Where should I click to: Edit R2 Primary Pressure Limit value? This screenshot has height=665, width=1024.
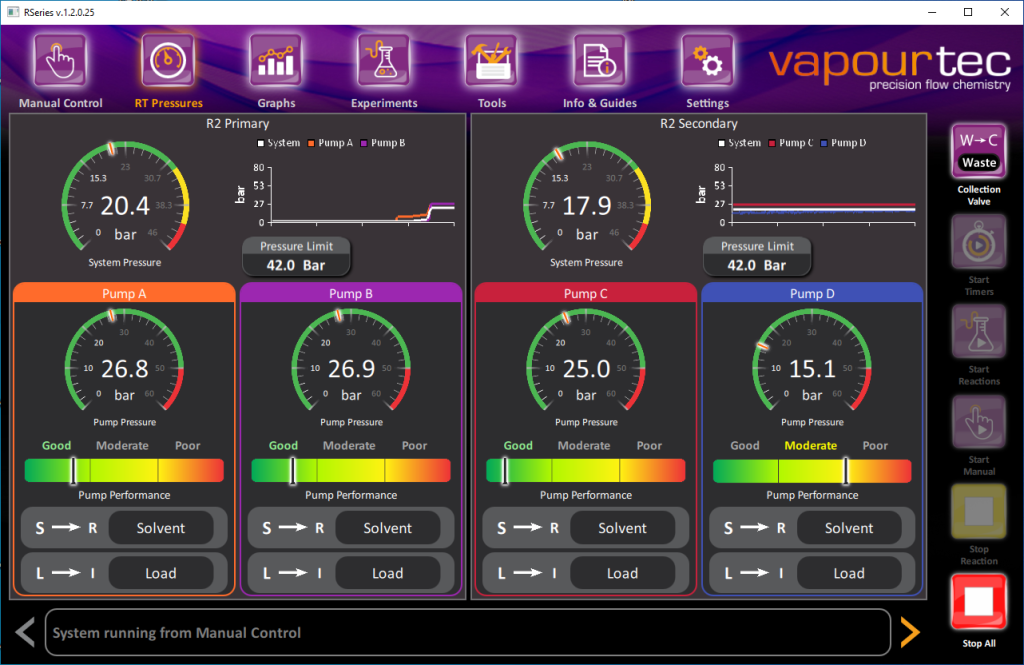[x=297, y=265]
